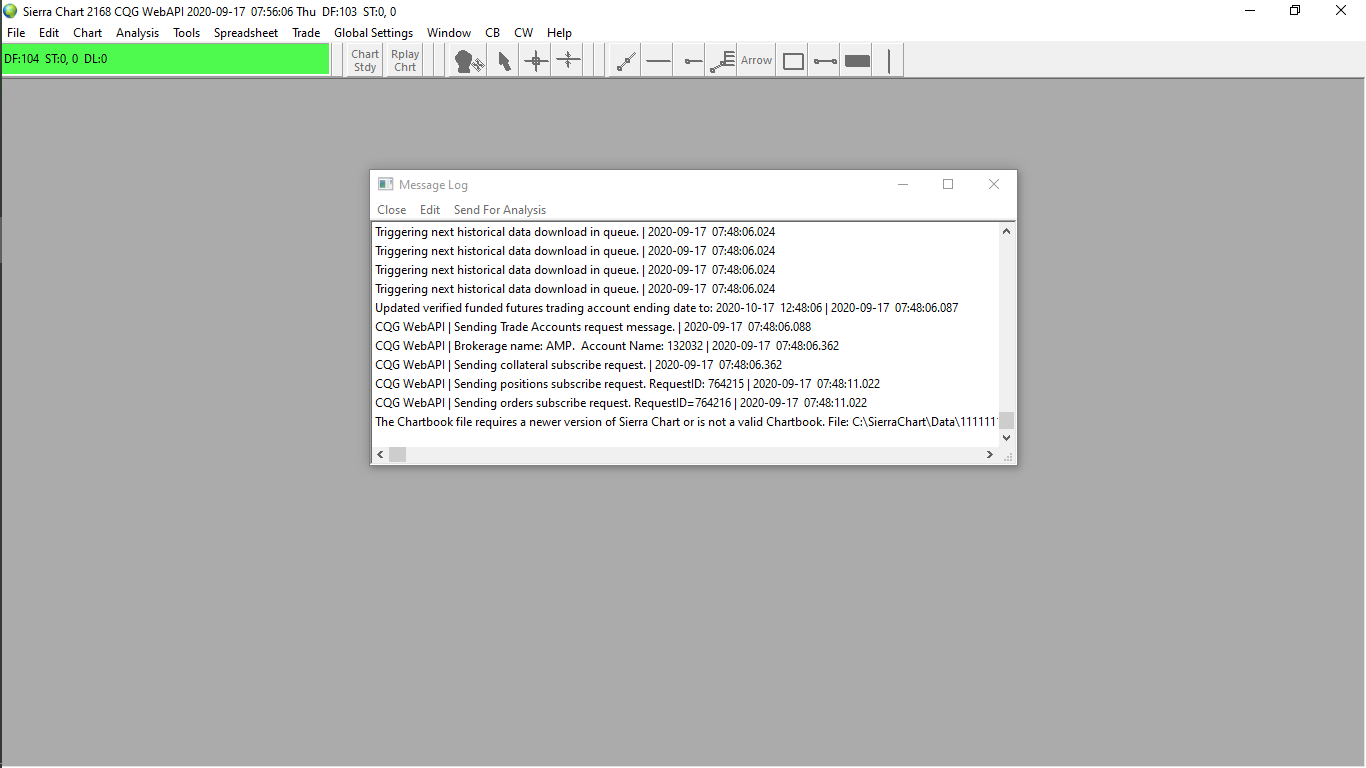Maximize the Message Log window
The height and width of the screenshot is (768, 1366).
click(948, 184)
